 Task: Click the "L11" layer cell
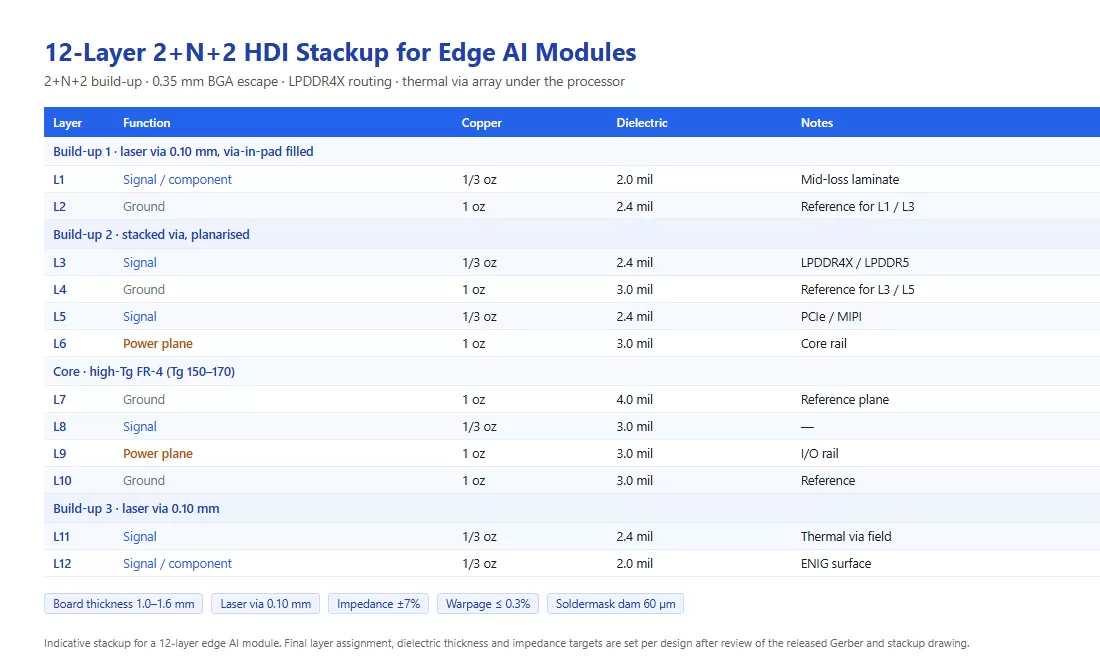[62, 537]
